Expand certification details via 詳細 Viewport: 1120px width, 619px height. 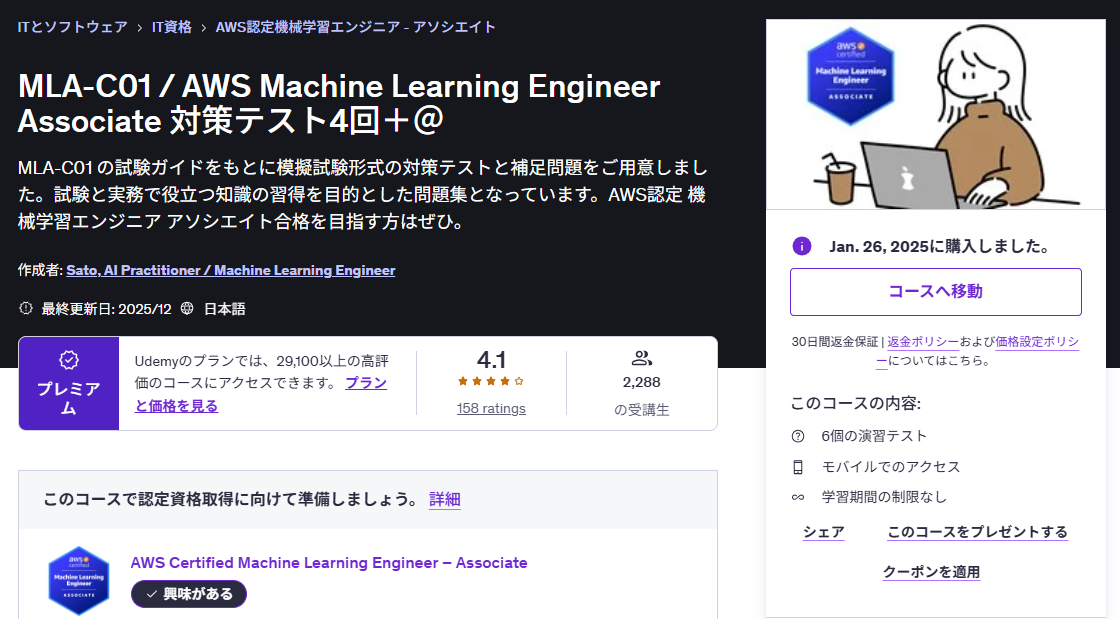coord(444,499)
